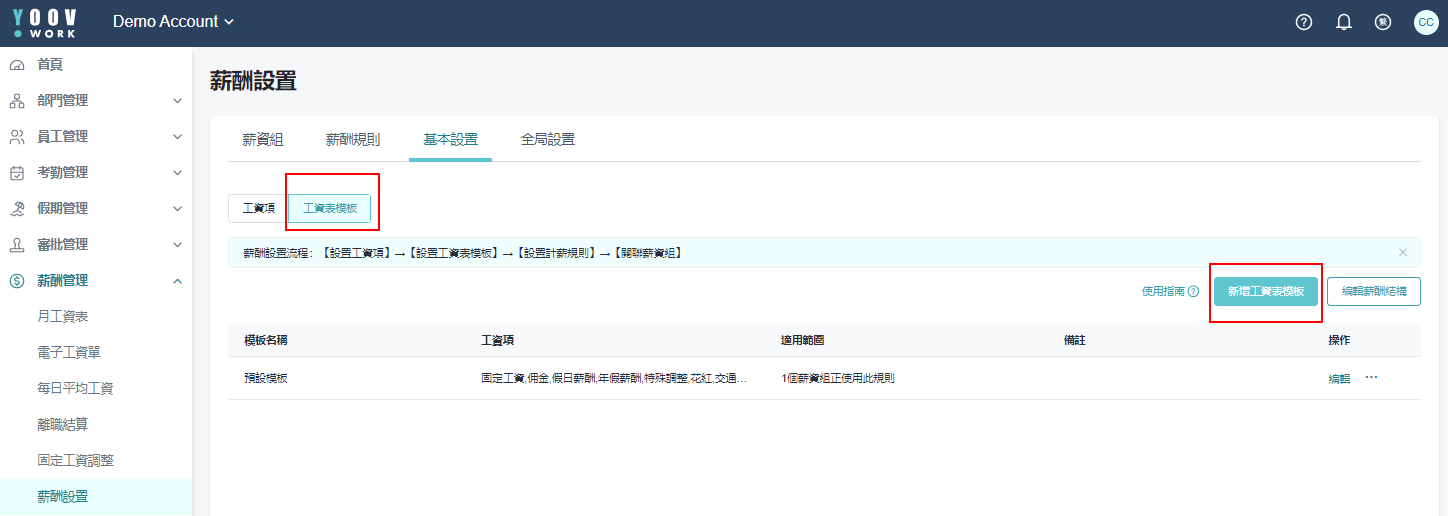The image size is (1448, 516).
Task: Open the notifications bell icon
Action: point(1344,22)
